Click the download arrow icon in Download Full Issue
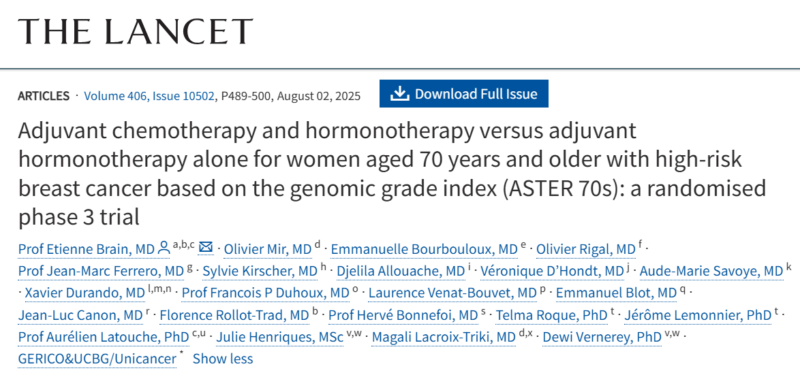Viewport: 800px width, 375px height. point(400,93)
